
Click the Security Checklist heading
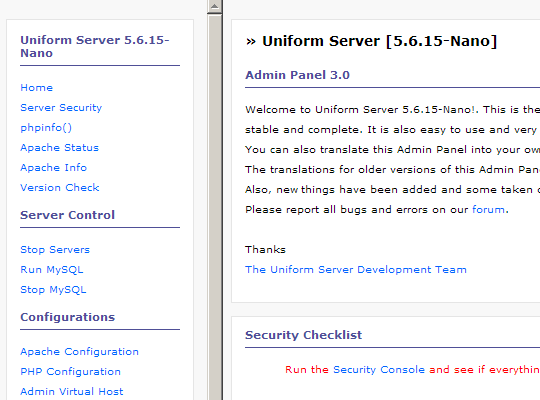coord(303,335)
